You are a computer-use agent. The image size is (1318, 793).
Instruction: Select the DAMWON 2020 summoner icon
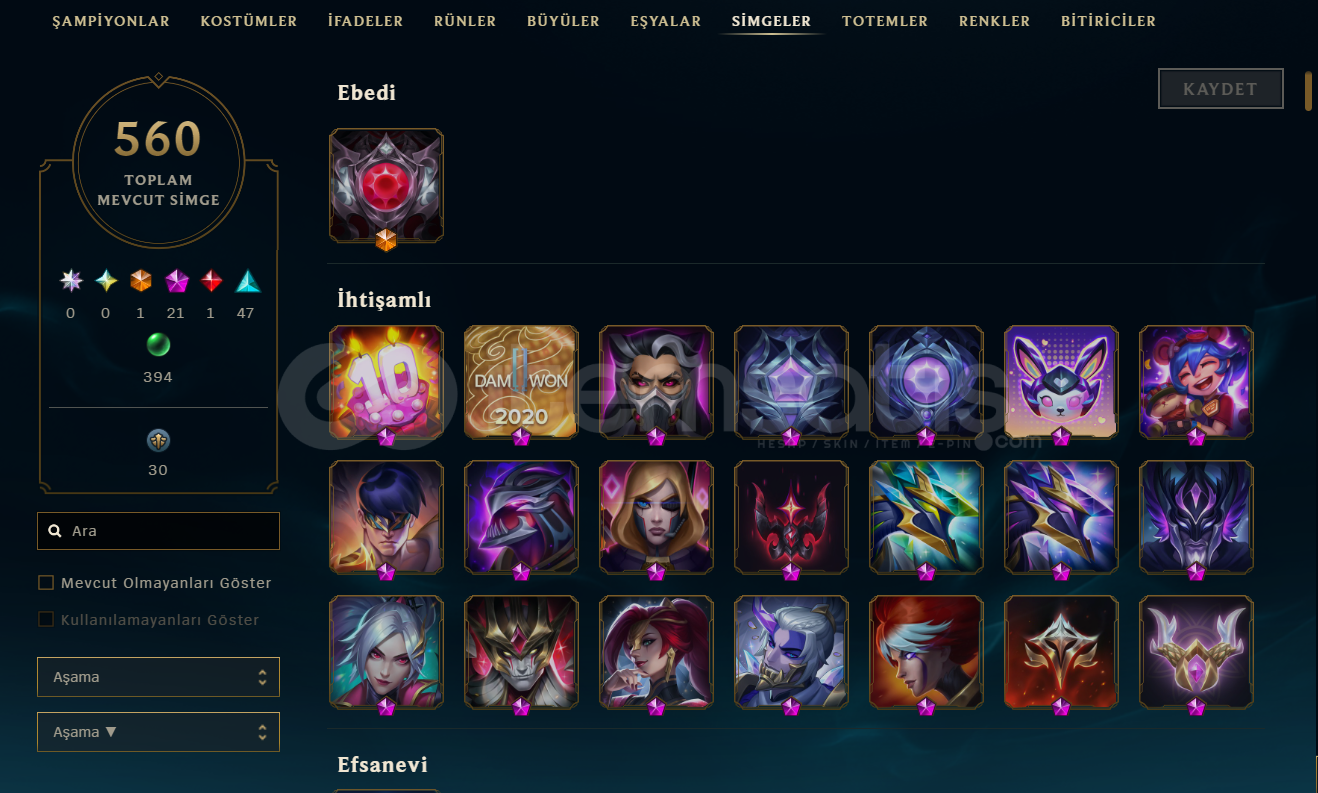521,382
